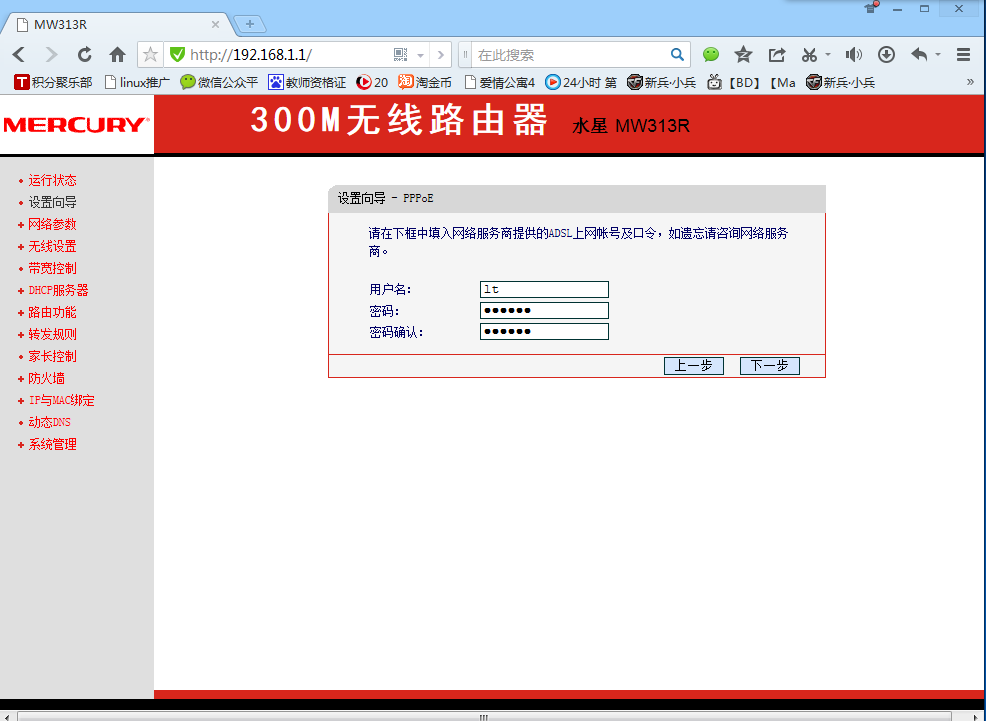Click into the 在此搜索 search box
Image resolution: width=986 pixels, height=721 pixels.
(x=569, y=55)
